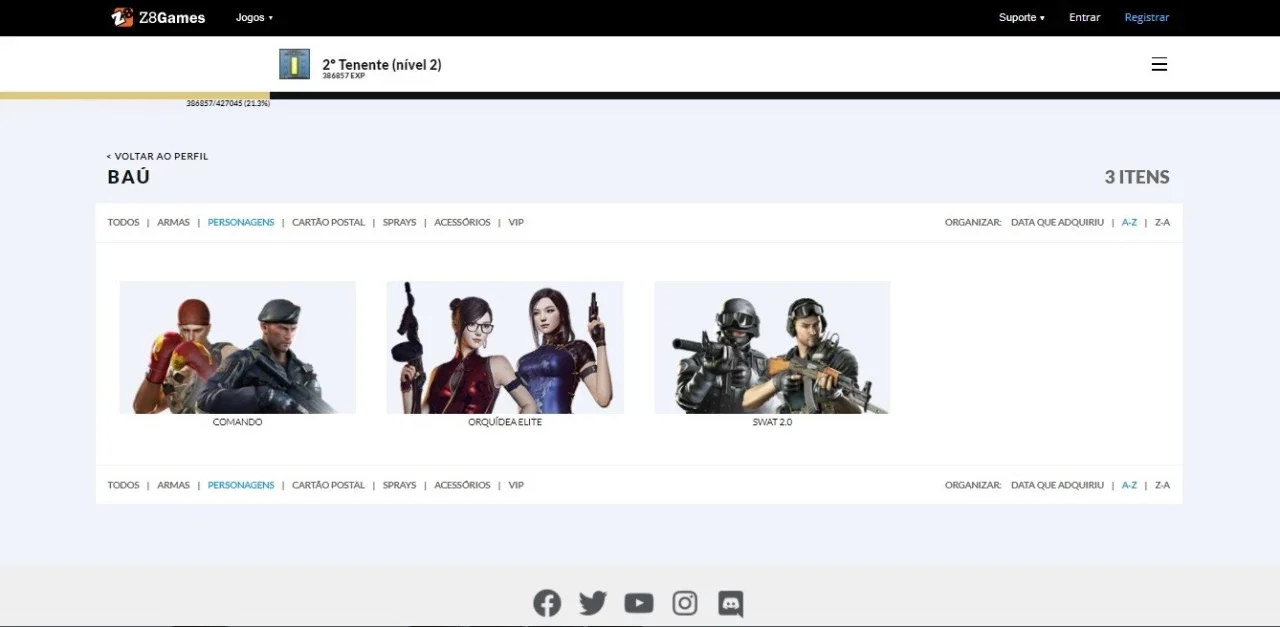Open the YouTube social icon
1280x627 pixels.
point(639,603)
